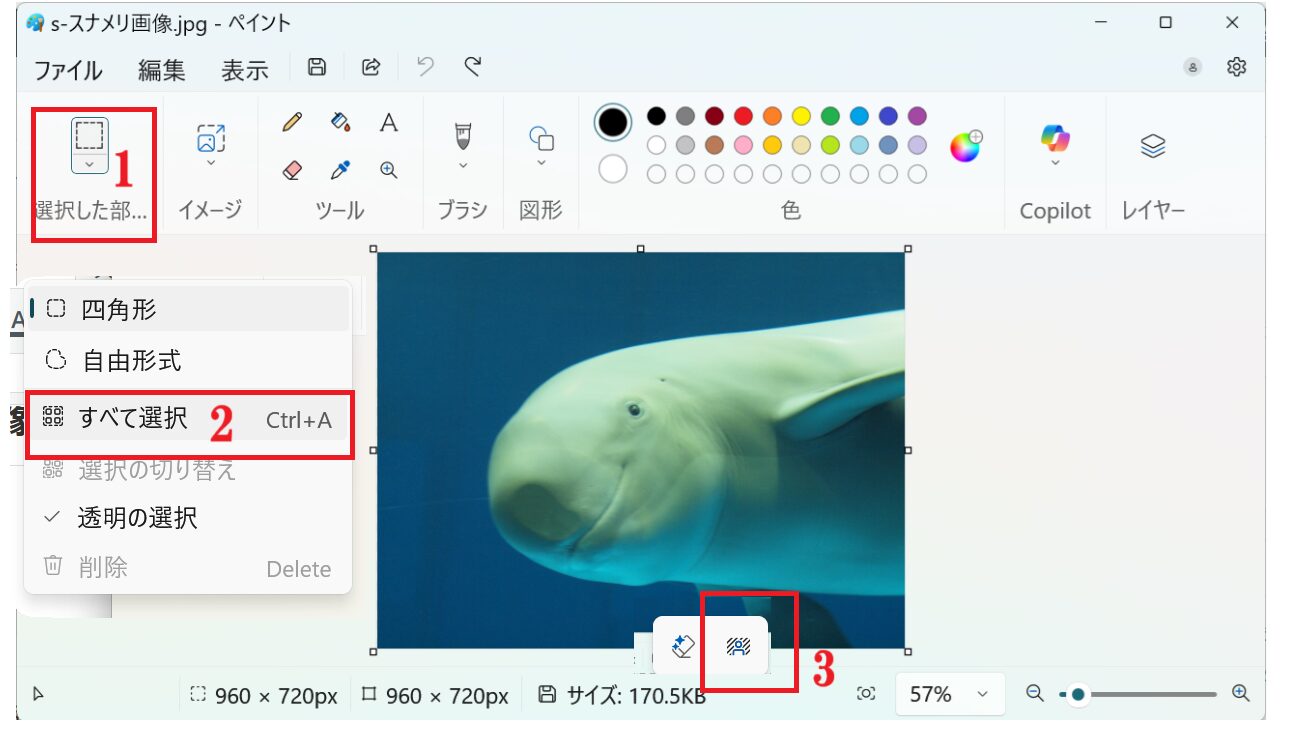Click the 色 group label
Viewport: 1294px width, 745px height.
[791, 210]
